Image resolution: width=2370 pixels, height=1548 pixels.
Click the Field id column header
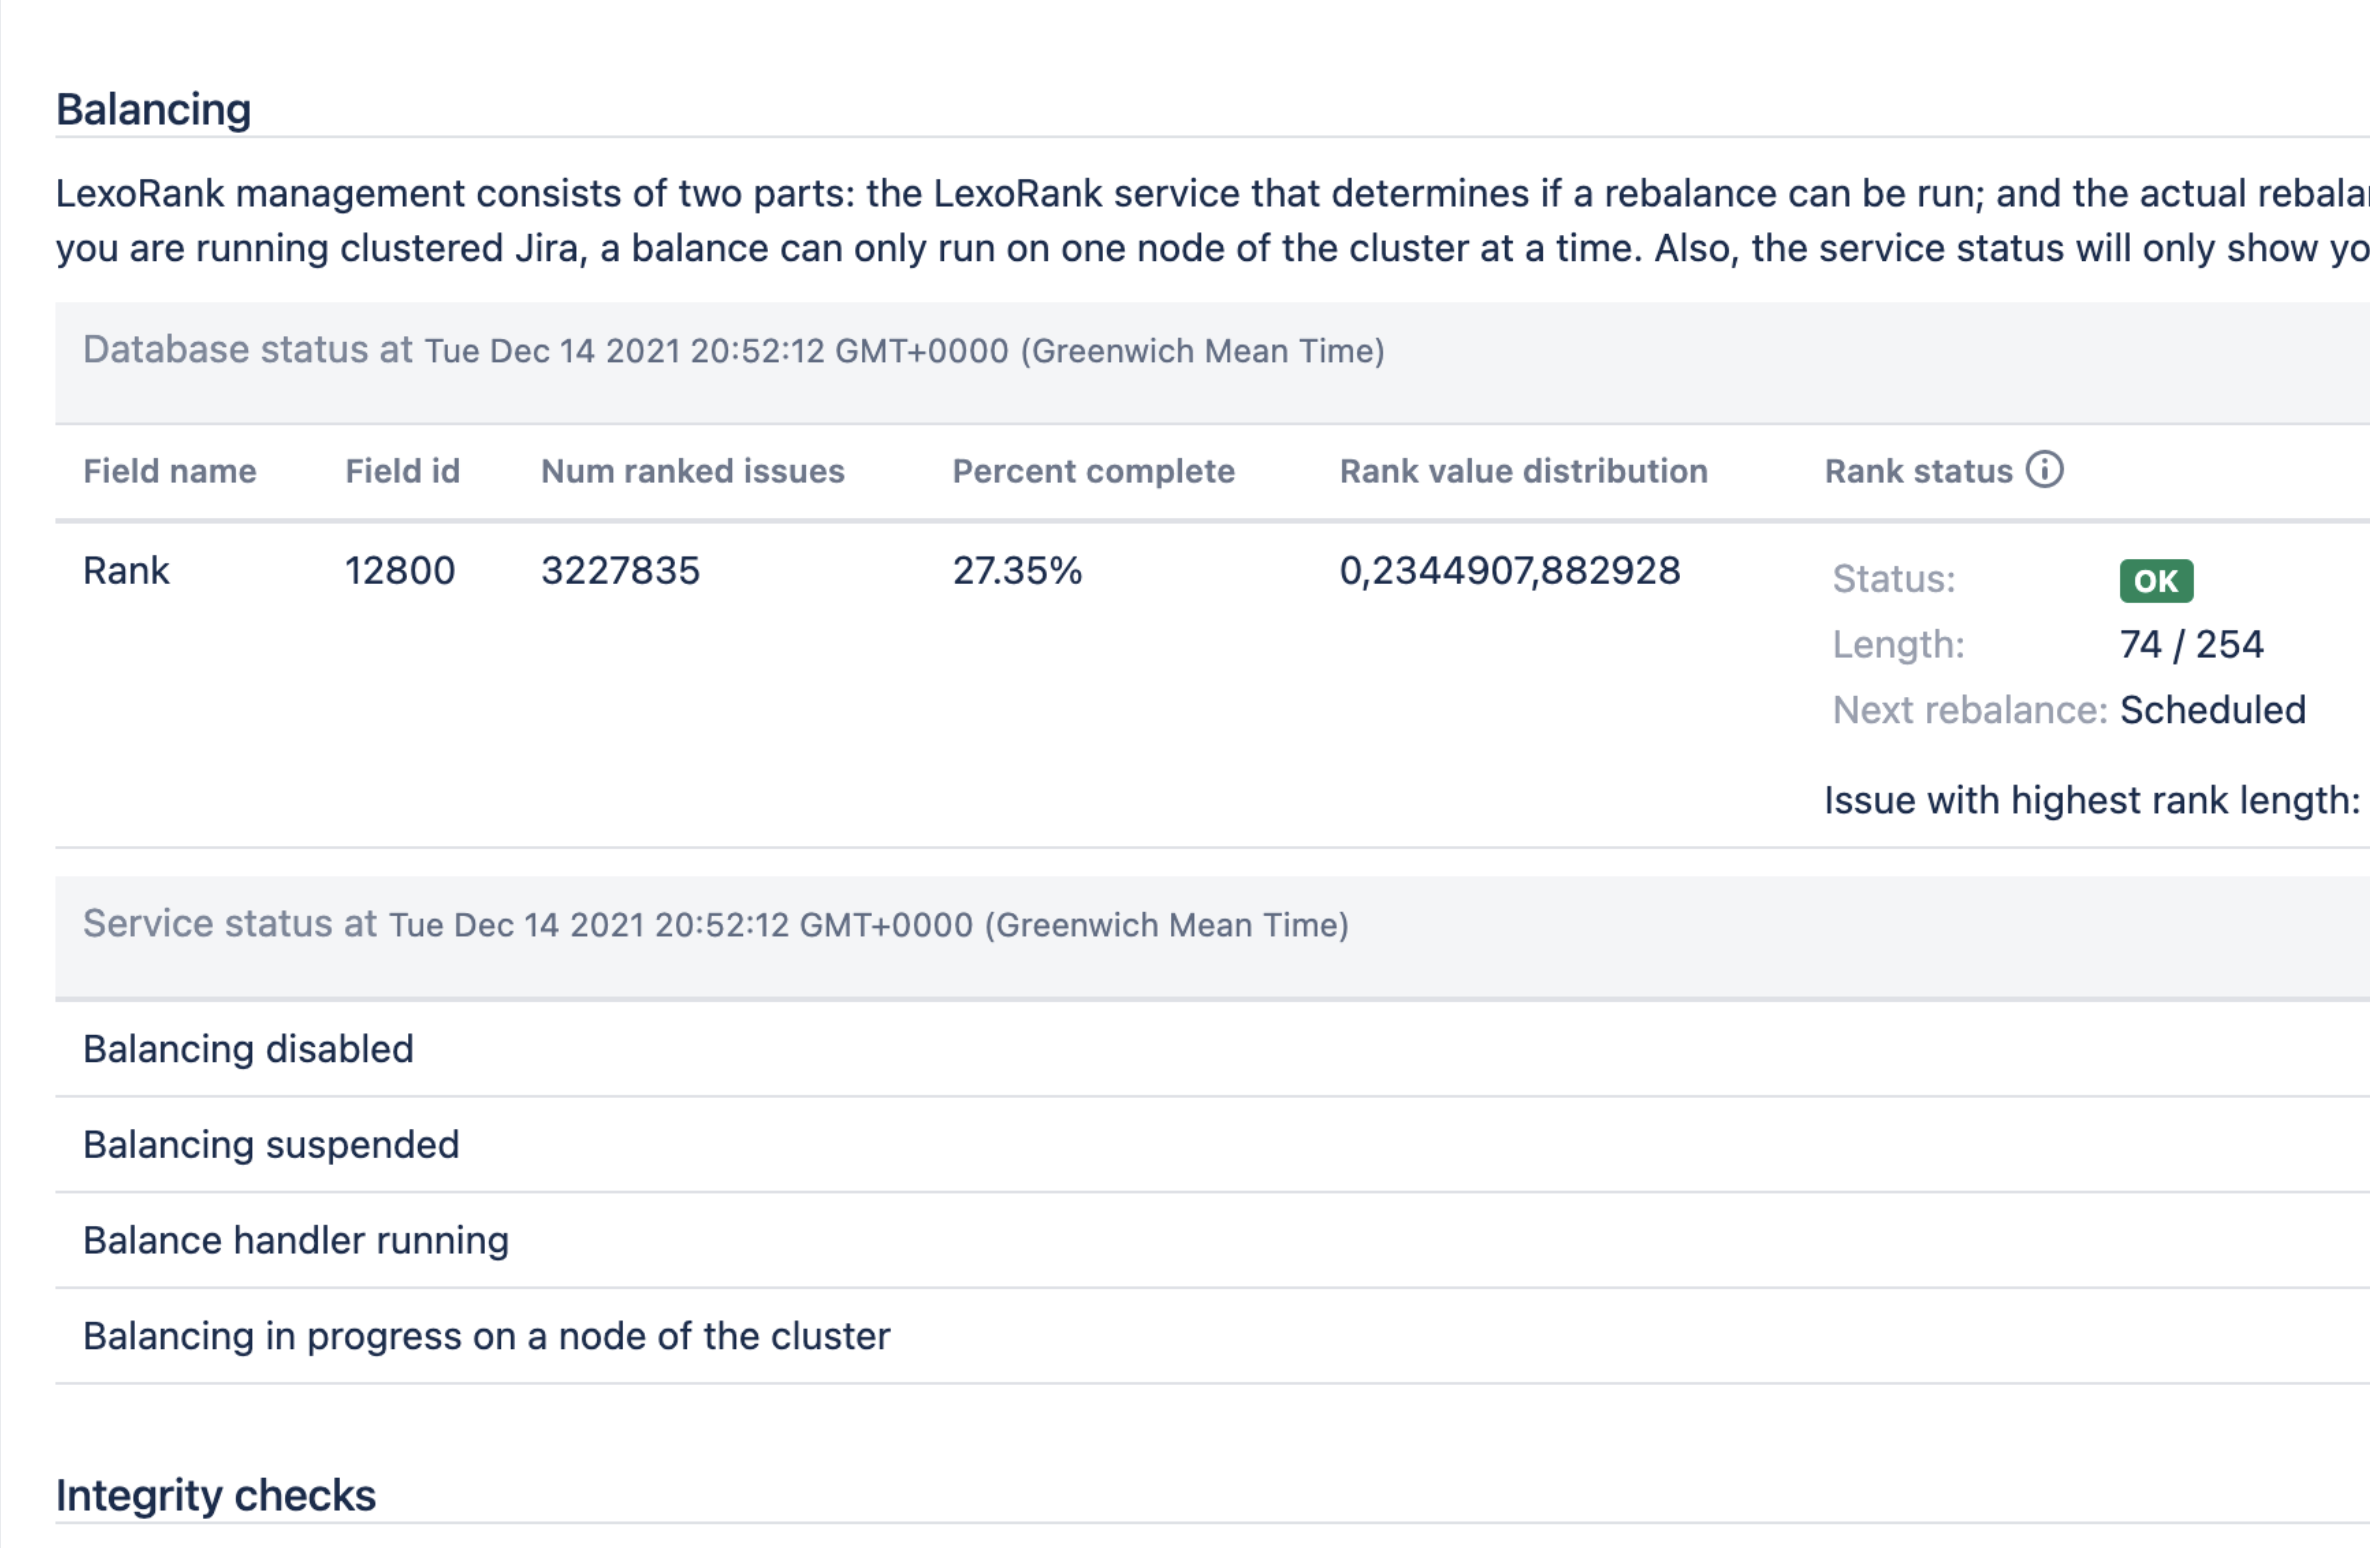402,471
